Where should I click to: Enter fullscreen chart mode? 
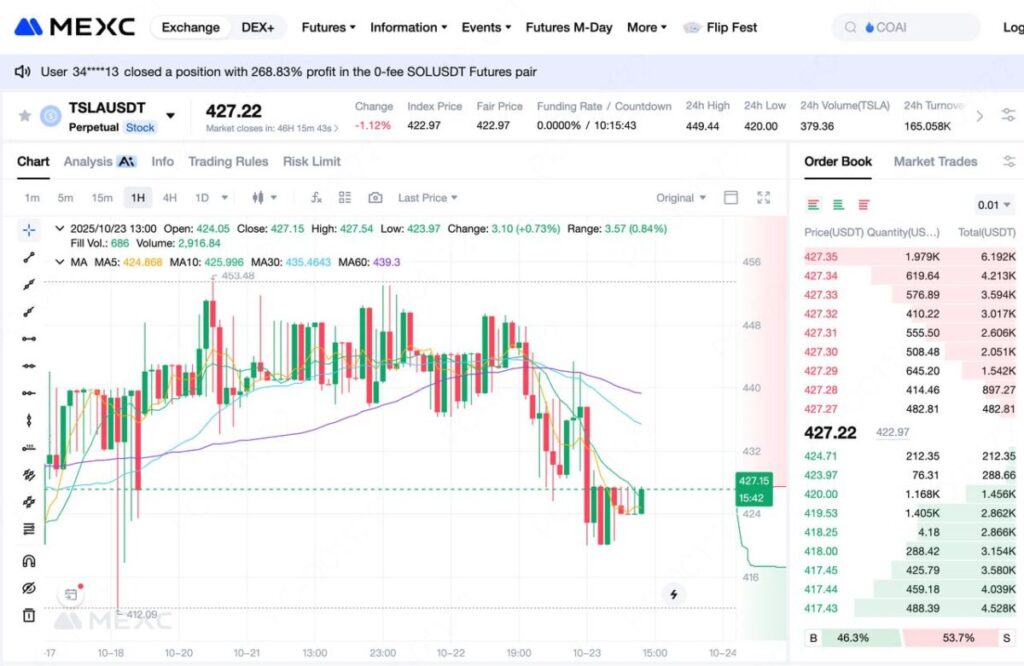coord(764,198)
